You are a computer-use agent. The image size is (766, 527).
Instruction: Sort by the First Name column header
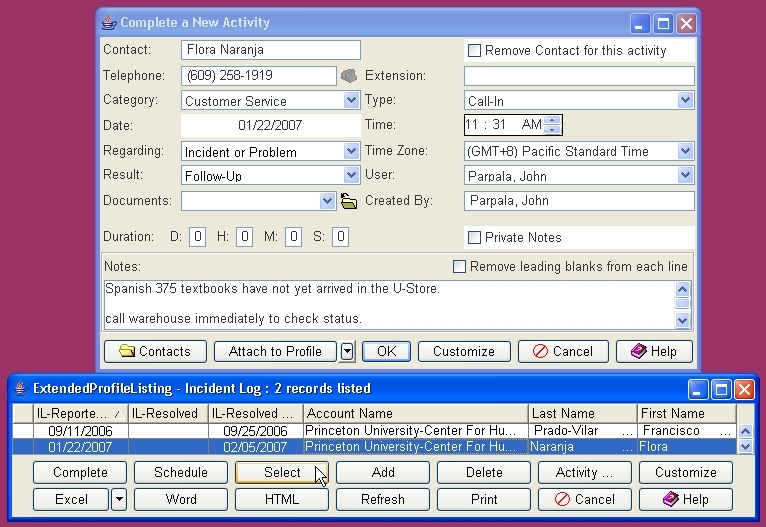[687, 414]
